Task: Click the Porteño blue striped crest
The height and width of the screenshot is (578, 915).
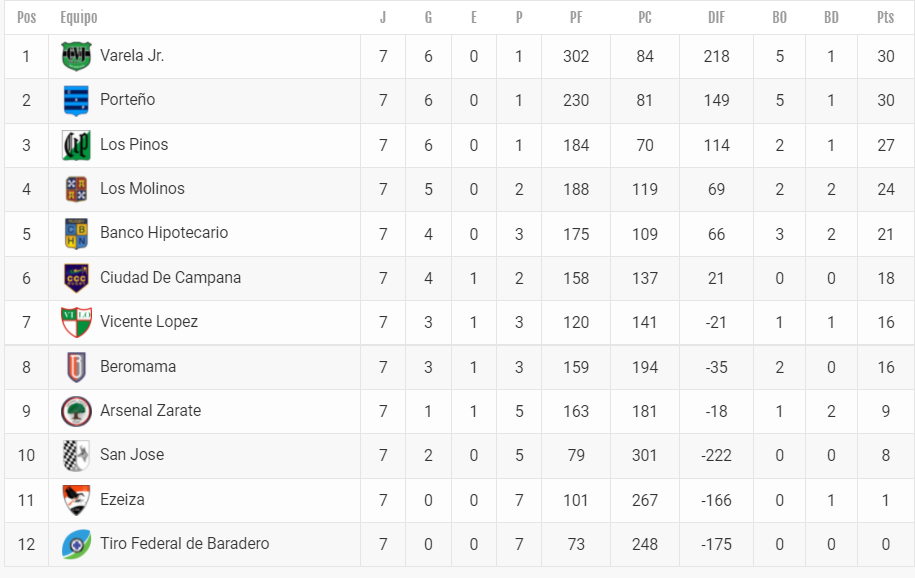Action: click(76, 100)
